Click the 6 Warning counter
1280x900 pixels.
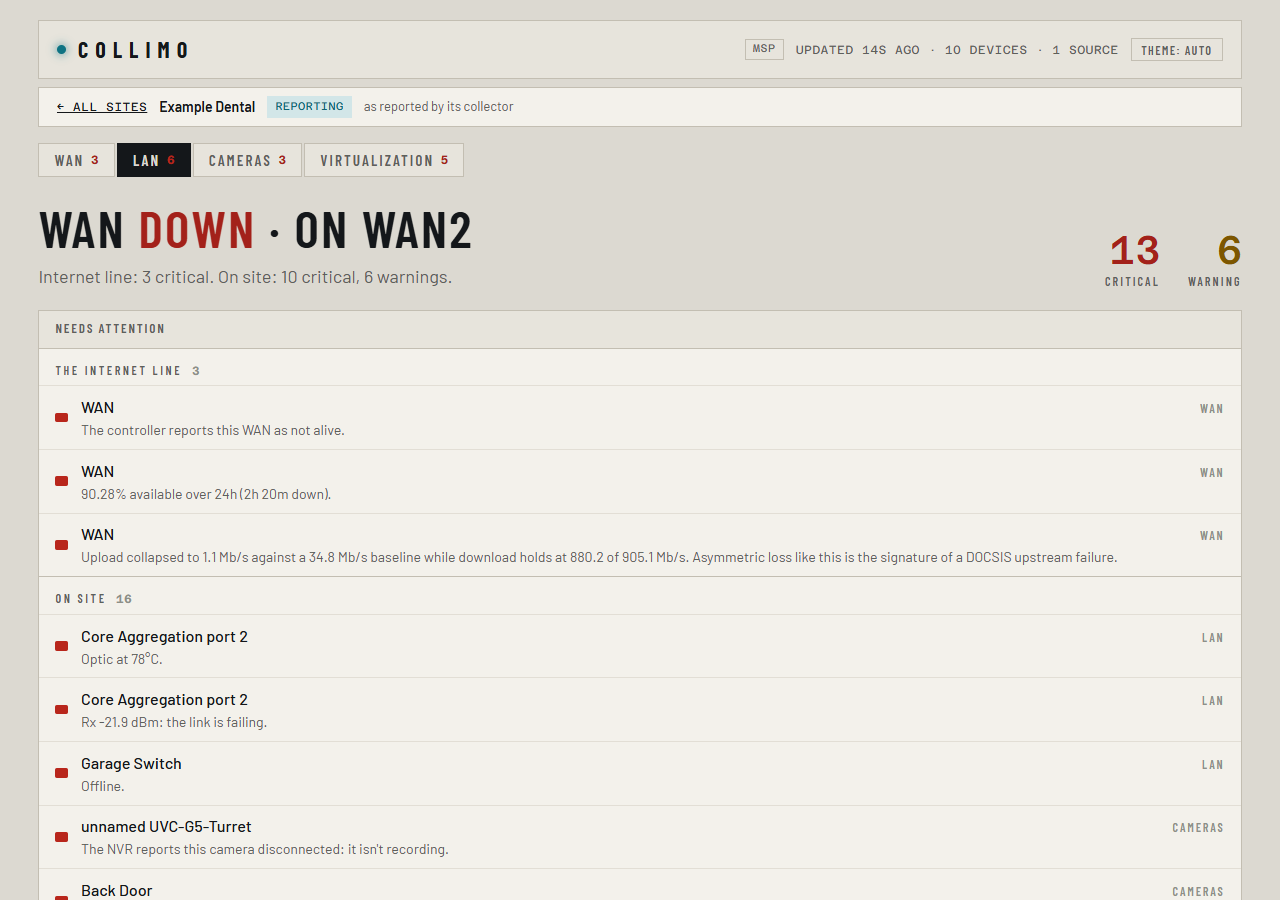(1214, 260)
